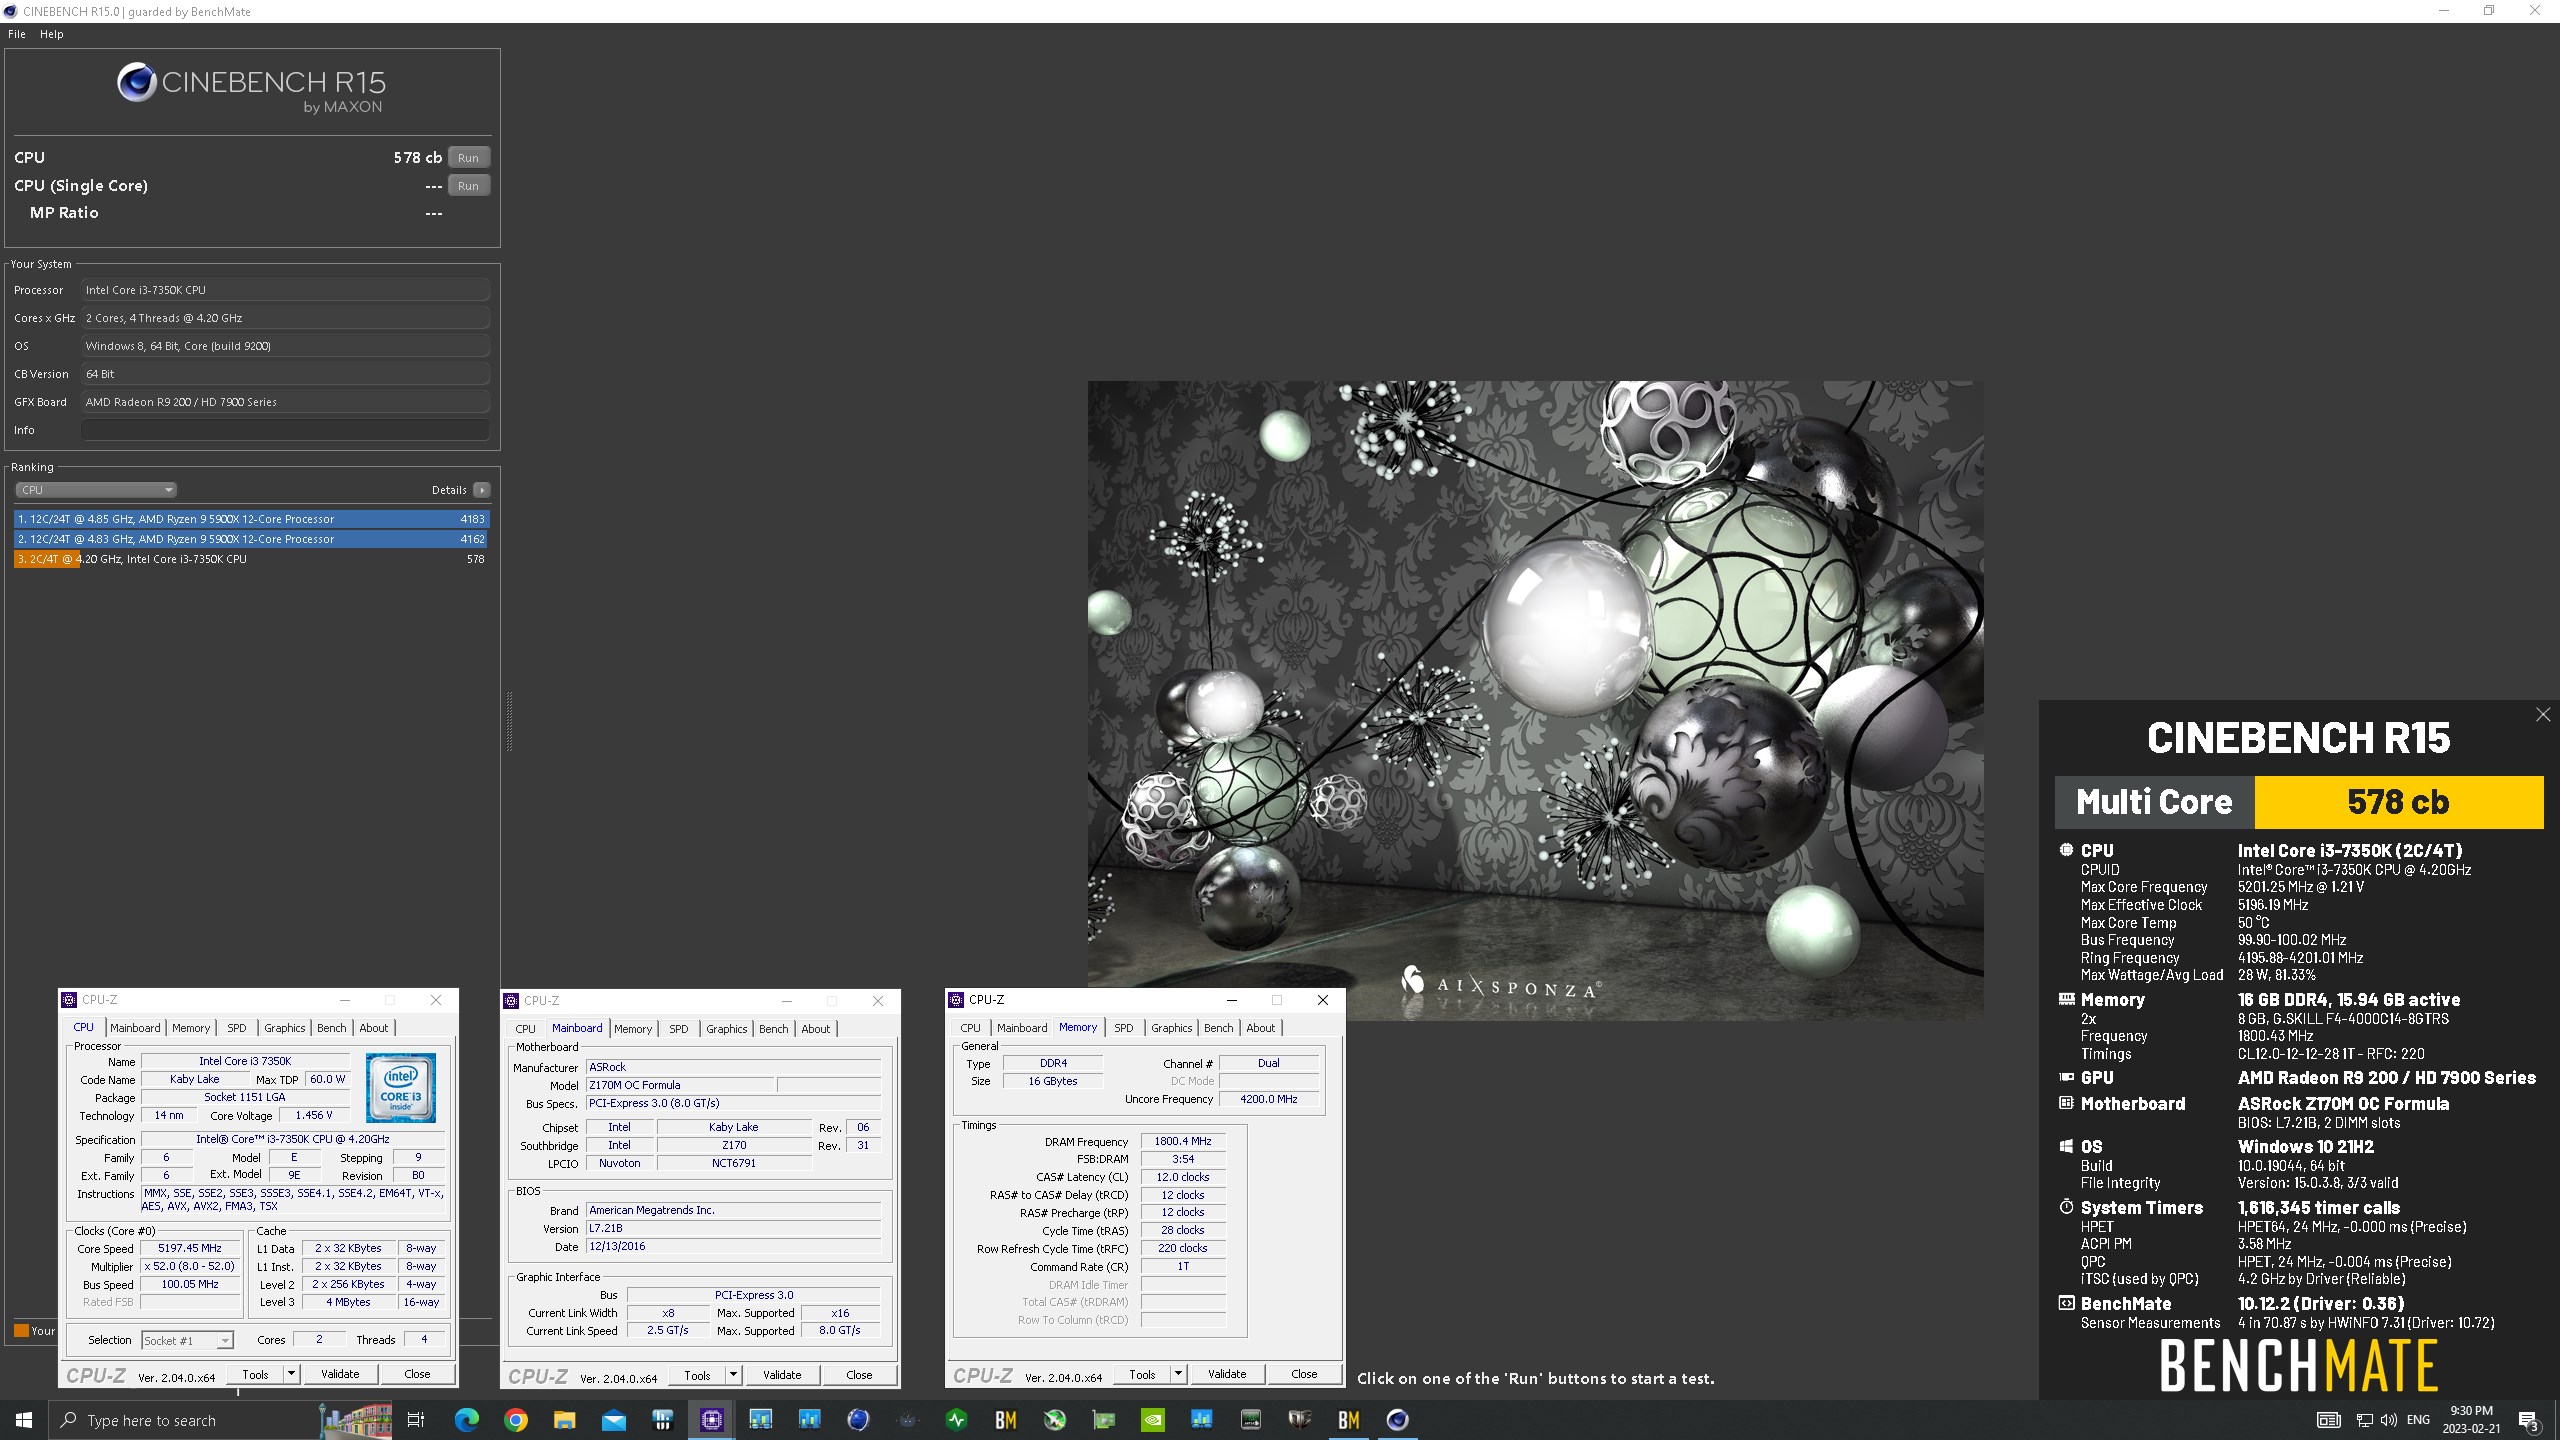The height and width of the screenshot is (1440, 2560).
Task: Click the Core Speed value 5197.45 MHz
Action: (190, 1248)
